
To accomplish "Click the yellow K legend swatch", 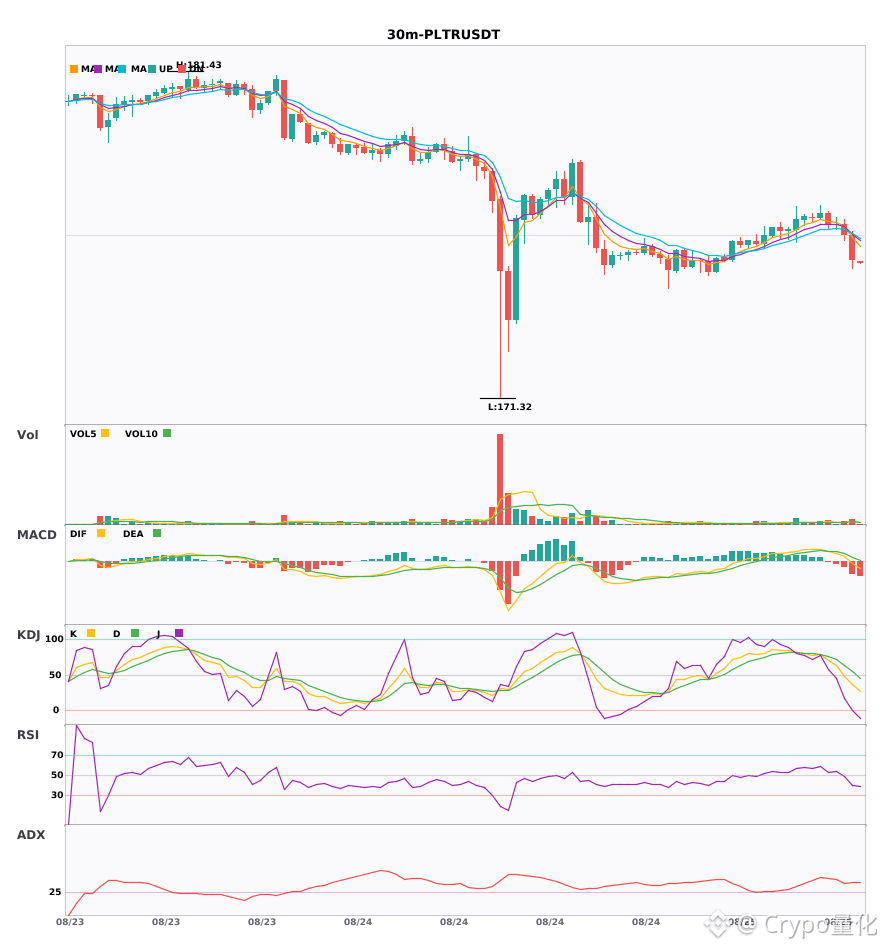I will pos(91,633).
